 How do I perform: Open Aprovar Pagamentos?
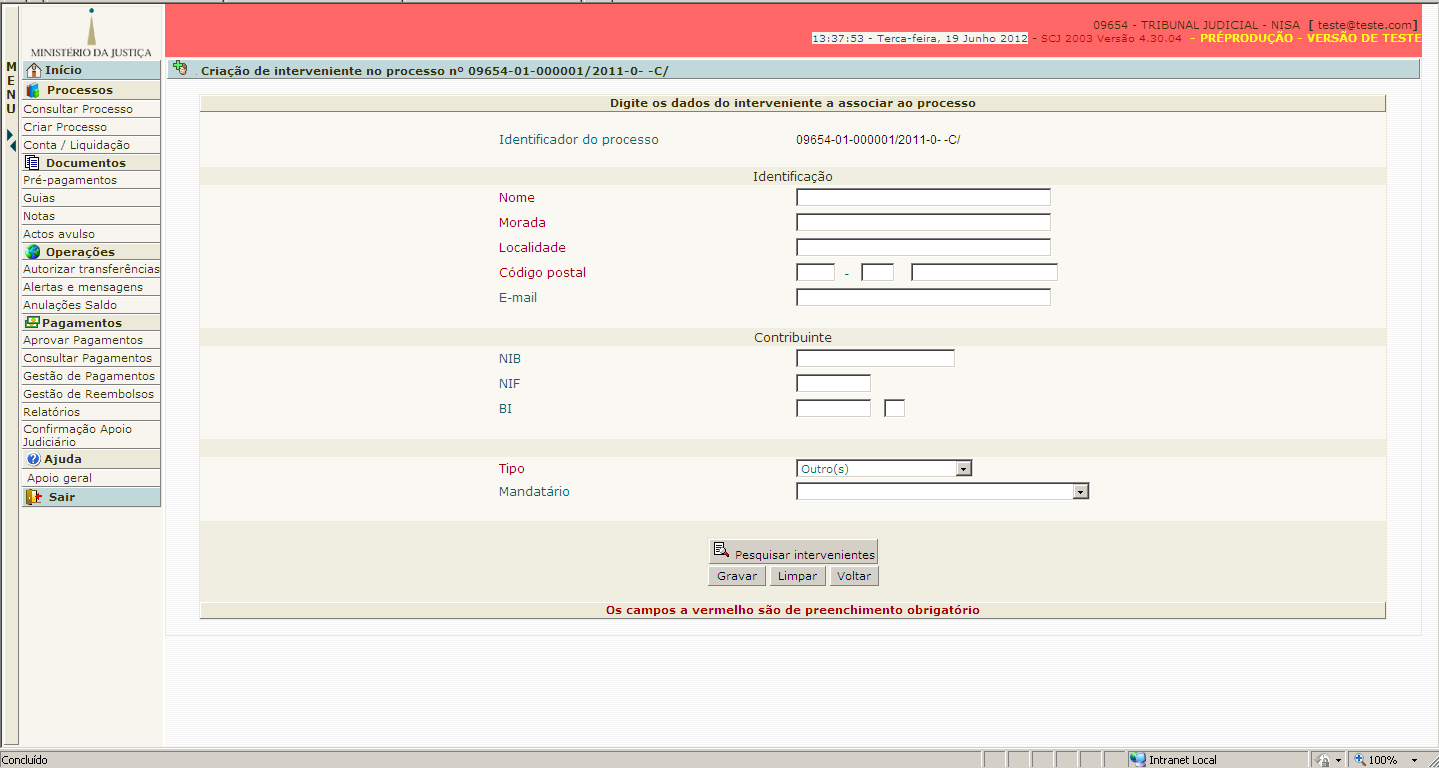(83, 340)
